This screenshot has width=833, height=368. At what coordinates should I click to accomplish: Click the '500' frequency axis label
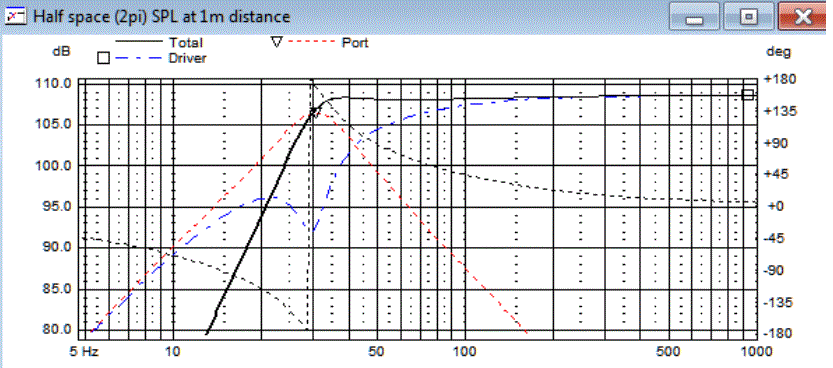(668, 352)
